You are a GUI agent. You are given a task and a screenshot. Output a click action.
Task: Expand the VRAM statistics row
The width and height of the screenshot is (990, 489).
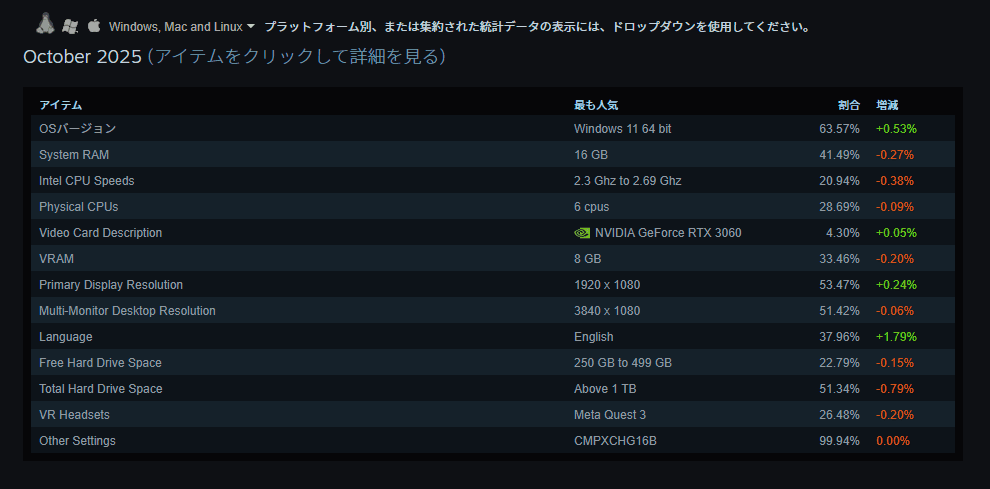(x=55, y=259)
